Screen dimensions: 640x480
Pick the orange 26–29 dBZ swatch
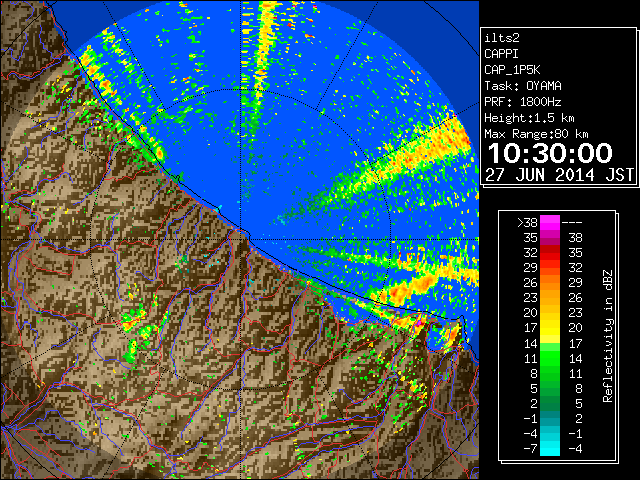coord(550,283)
